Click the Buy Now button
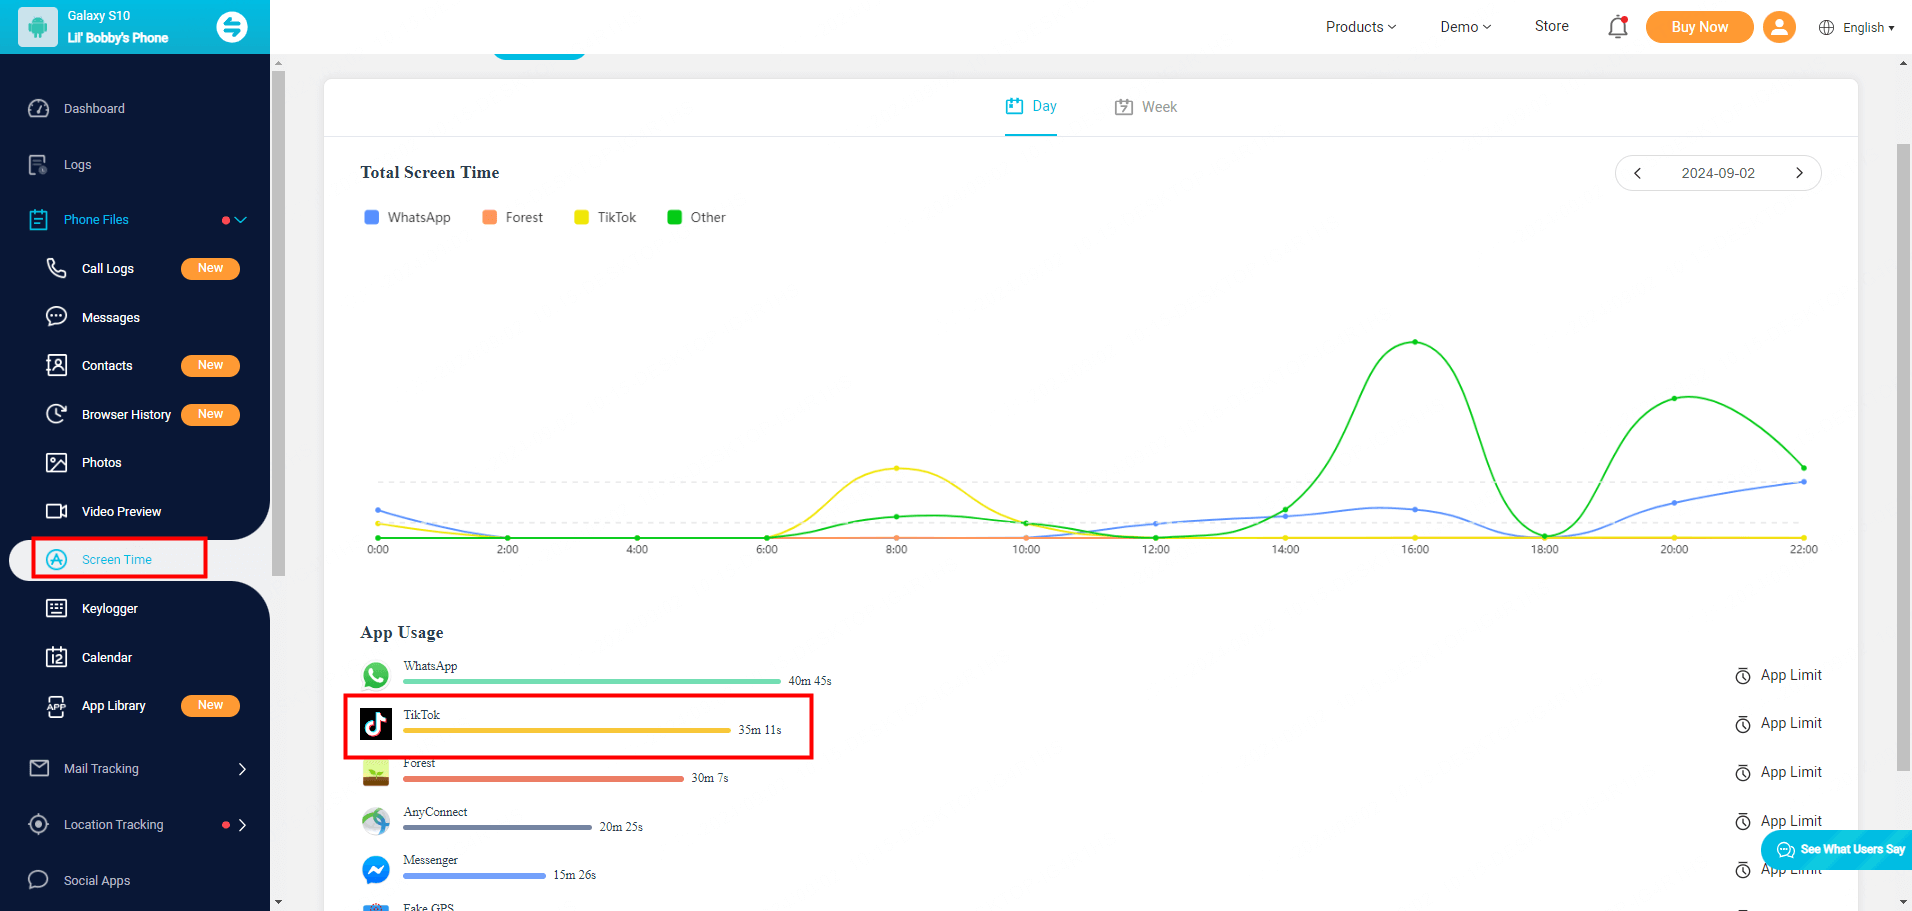Image resolution: width=1912 pixels, height=911 pixels. [x=1700, y=27]
